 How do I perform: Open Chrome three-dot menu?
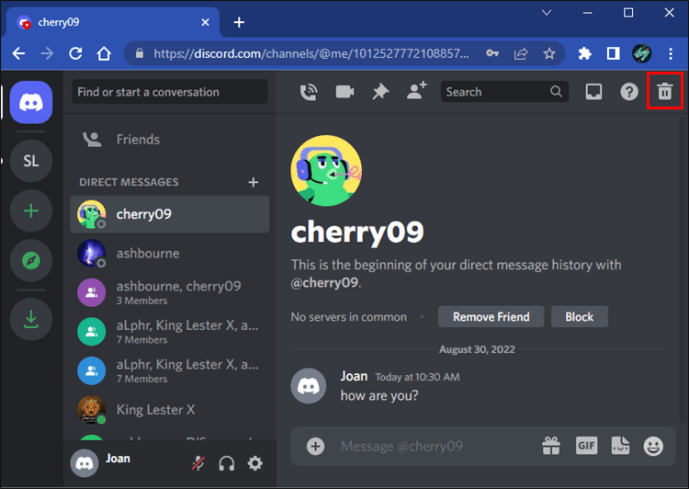(x=671, y=54)
